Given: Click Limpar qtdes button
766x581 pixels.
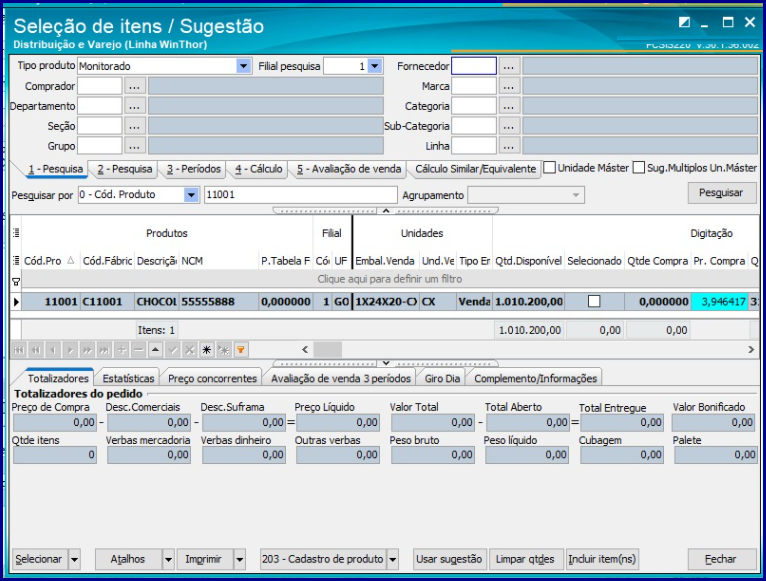Looking at the screenshot, I should [526, 559].
